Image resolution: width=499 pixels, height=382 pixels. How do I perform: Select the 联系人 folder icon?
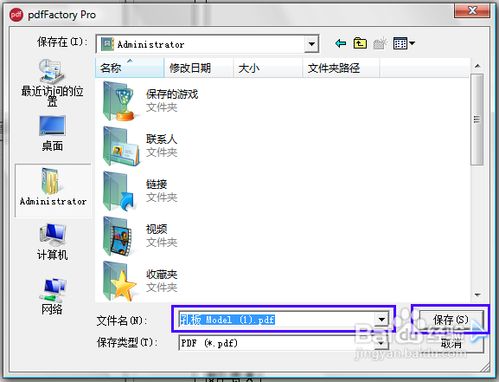click(121, 146)
